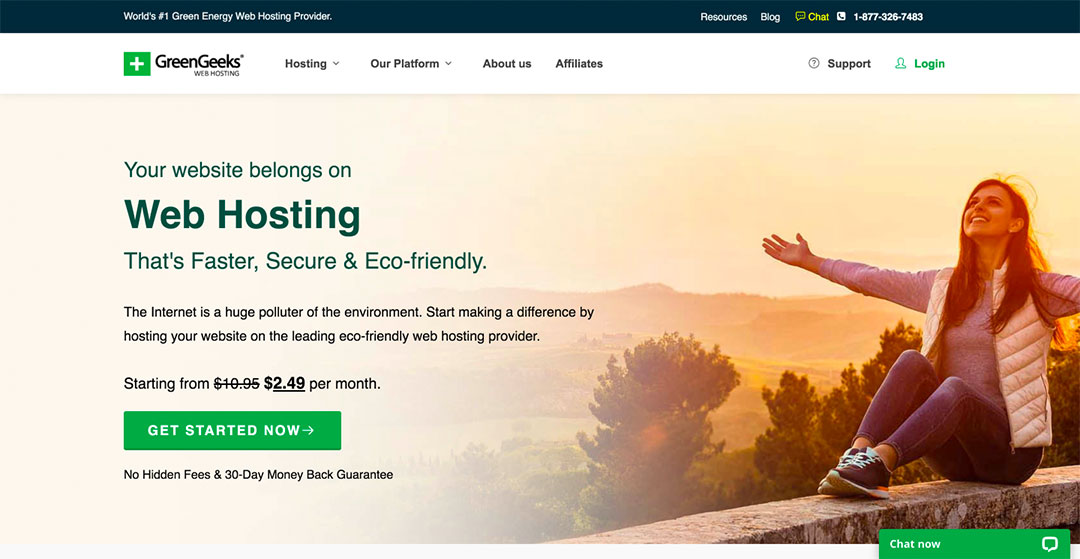1080x559 pixels.
Task: Click the question mark Support icon
Action: 813,63
